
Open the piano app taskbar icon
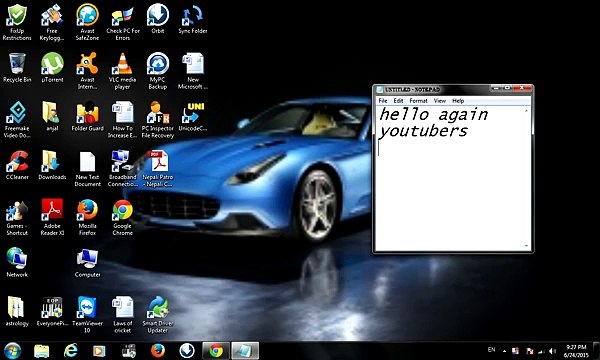(129, 351)
